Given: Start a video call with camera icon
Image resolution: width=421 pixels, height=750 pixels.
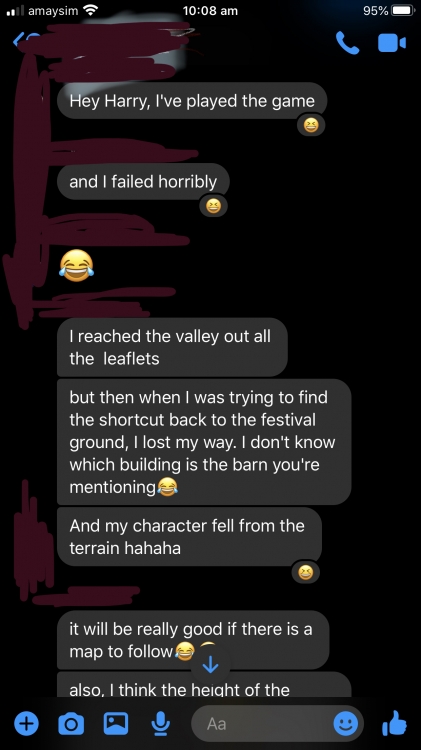Looking at the screenshot, I should point(392,43).
